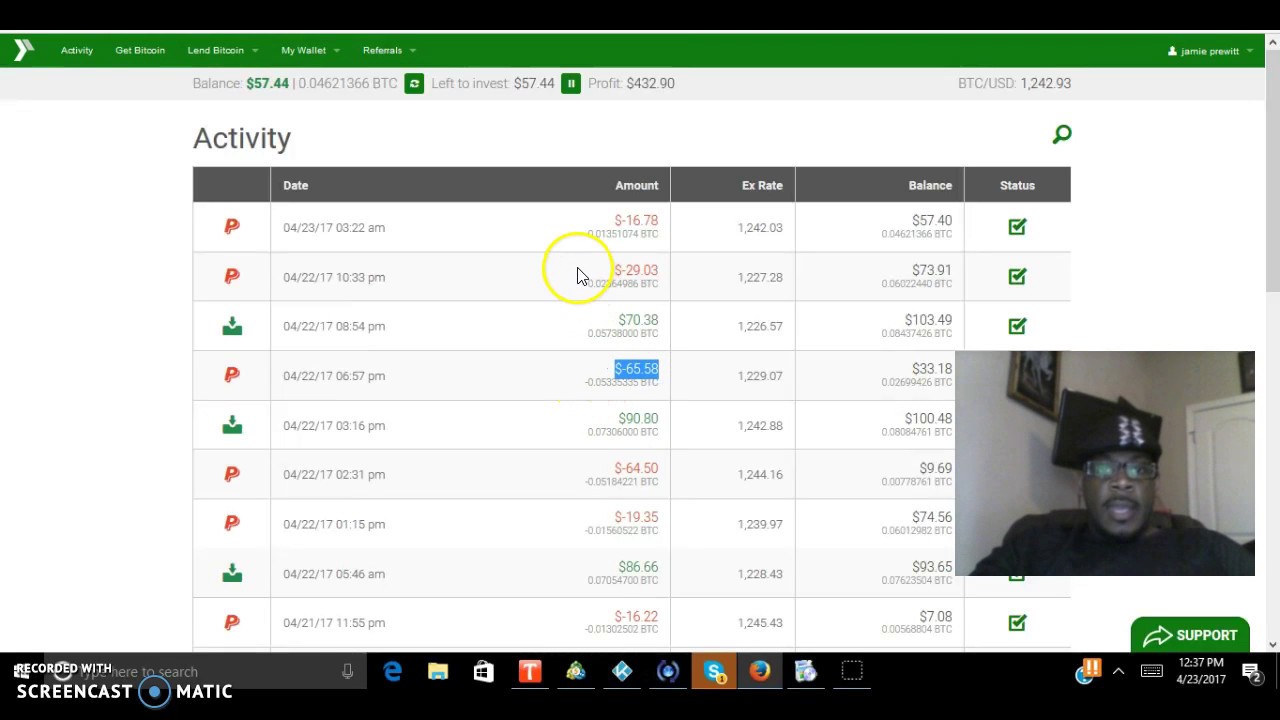The width and height of the screenshot is (1280, 720).
Task: Click the status checkmark for the $73.91 balance row
Action: coord(1017,276)
